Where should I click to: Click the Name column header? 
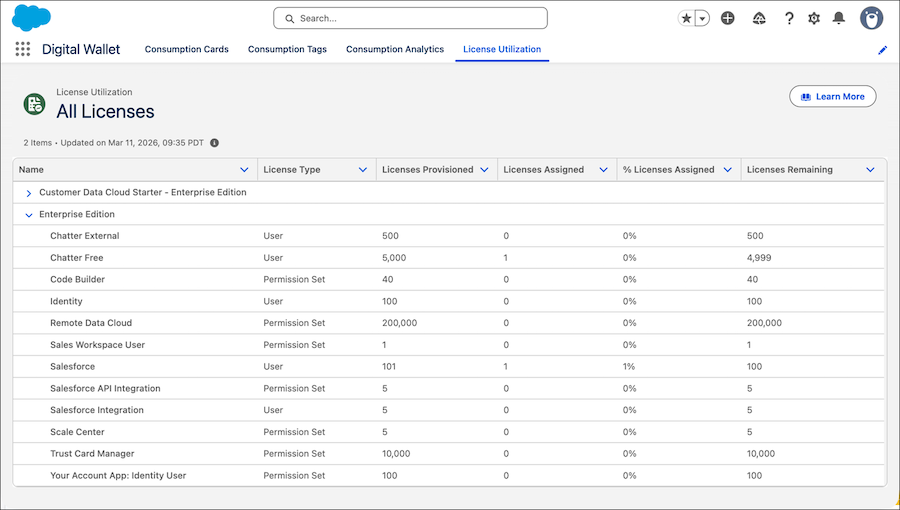coord(31,170)
